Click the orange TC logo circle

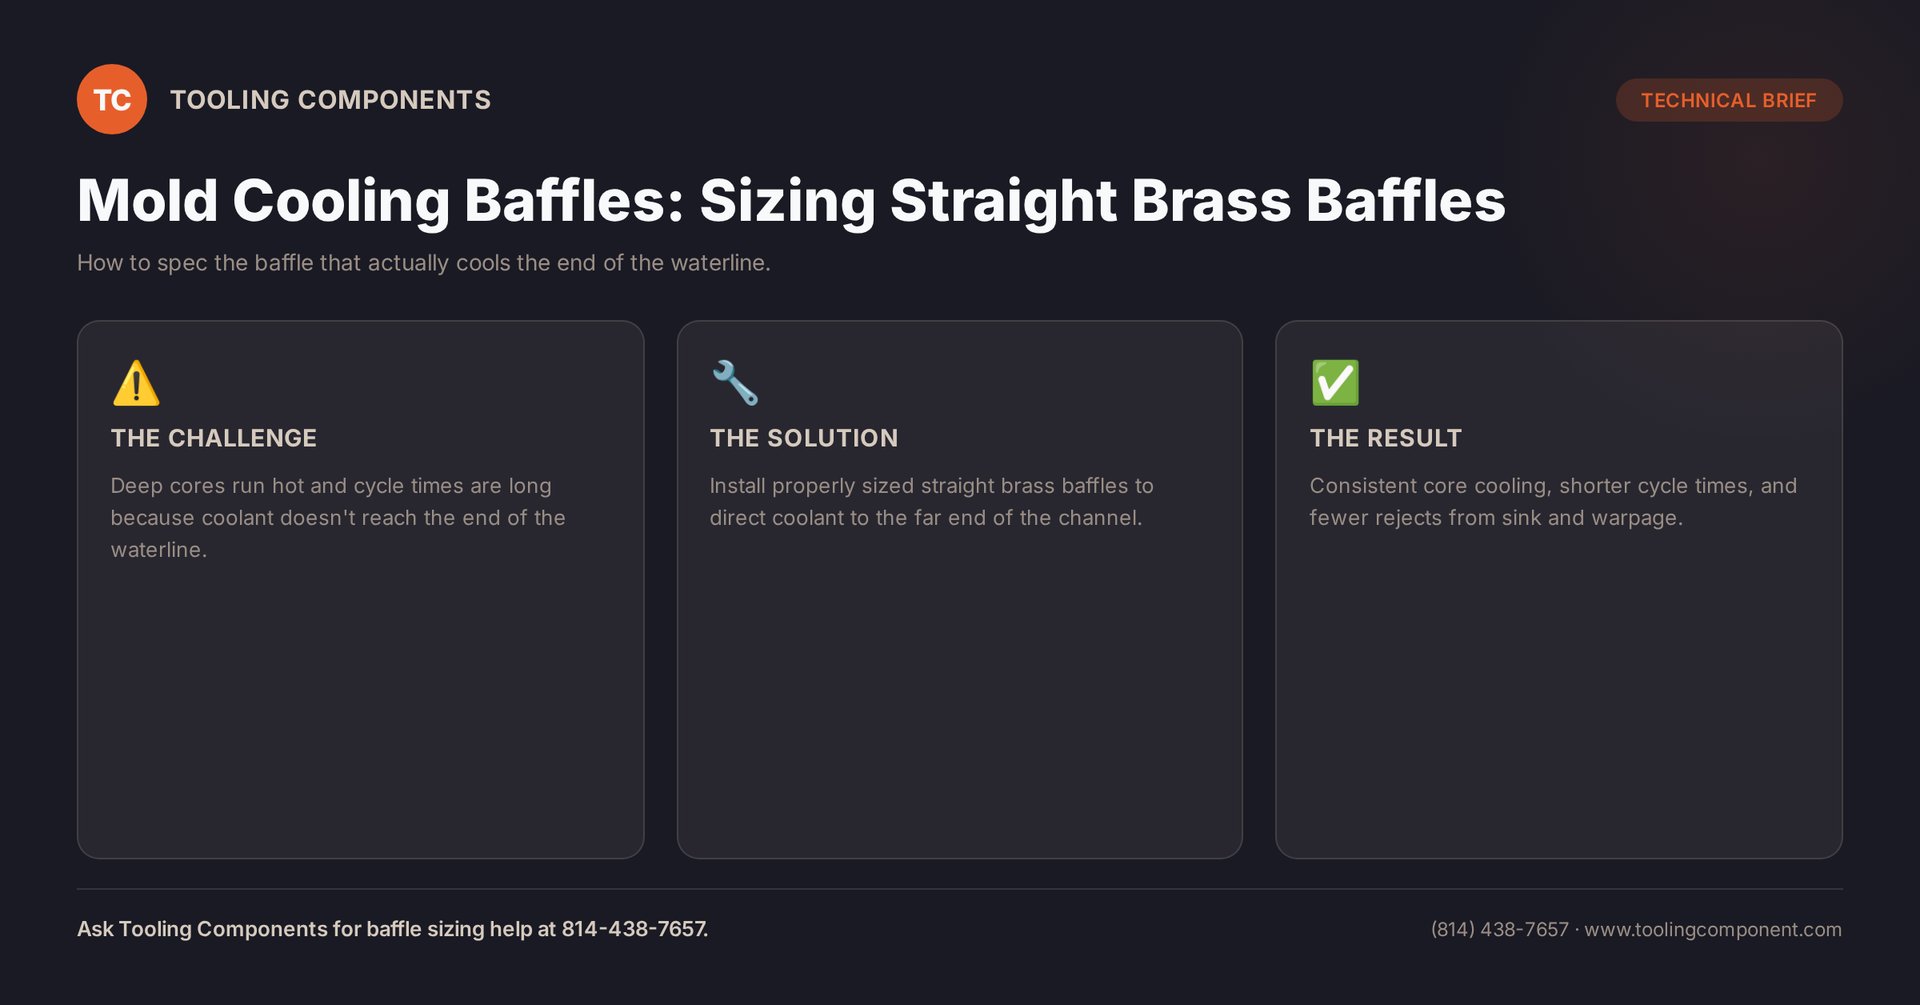coord(112,99)
